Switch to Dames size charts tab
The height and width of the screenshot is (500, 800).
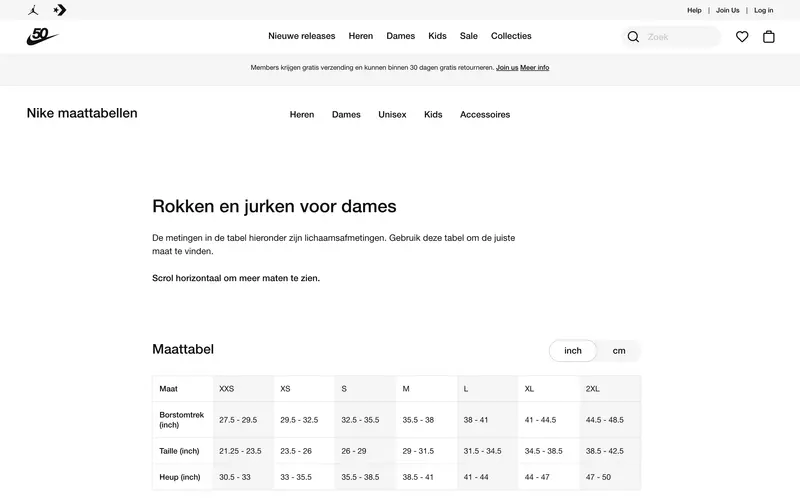[x=346, y=115]
